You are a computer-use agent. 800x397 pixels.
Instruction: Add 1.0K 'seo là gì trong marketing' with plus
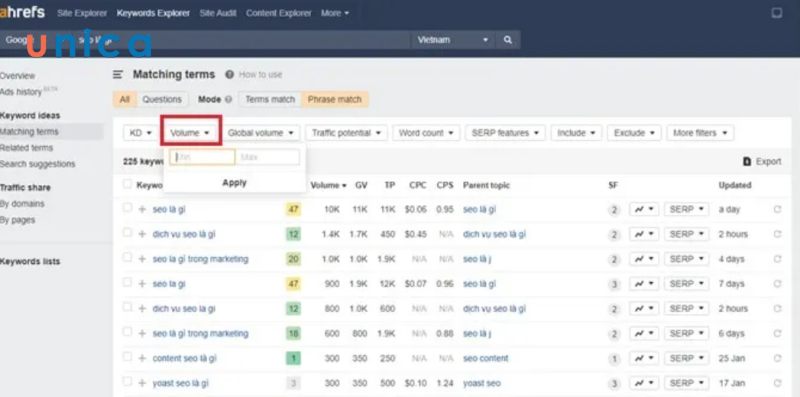pos(142,259)
